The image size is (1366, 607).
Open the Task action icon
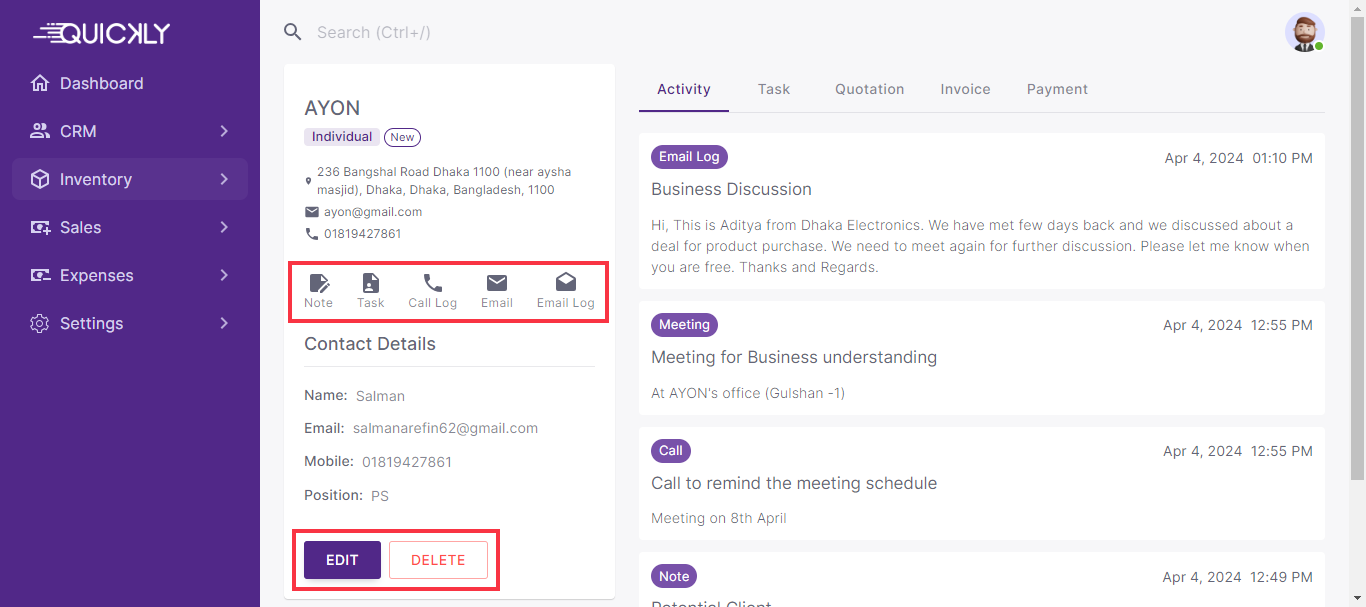(370, 284)
